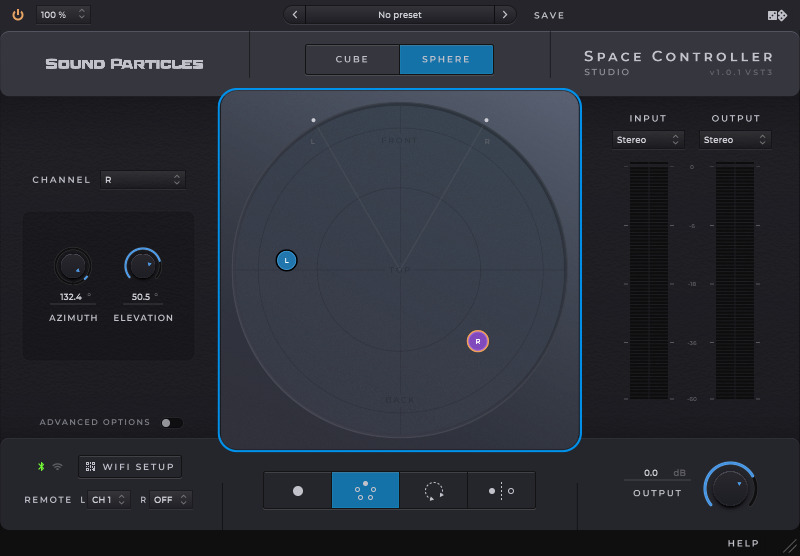
Task: Open the 100 % zoom scale stepper
Action: click(x=63, y=15)
